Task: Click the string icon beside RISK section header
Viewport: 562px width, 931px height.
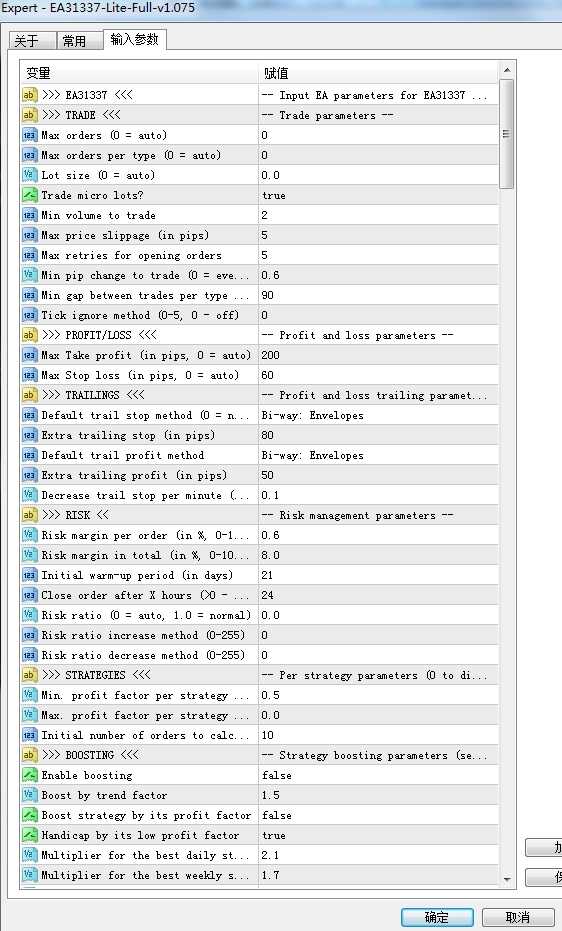Action: (29, 515)
